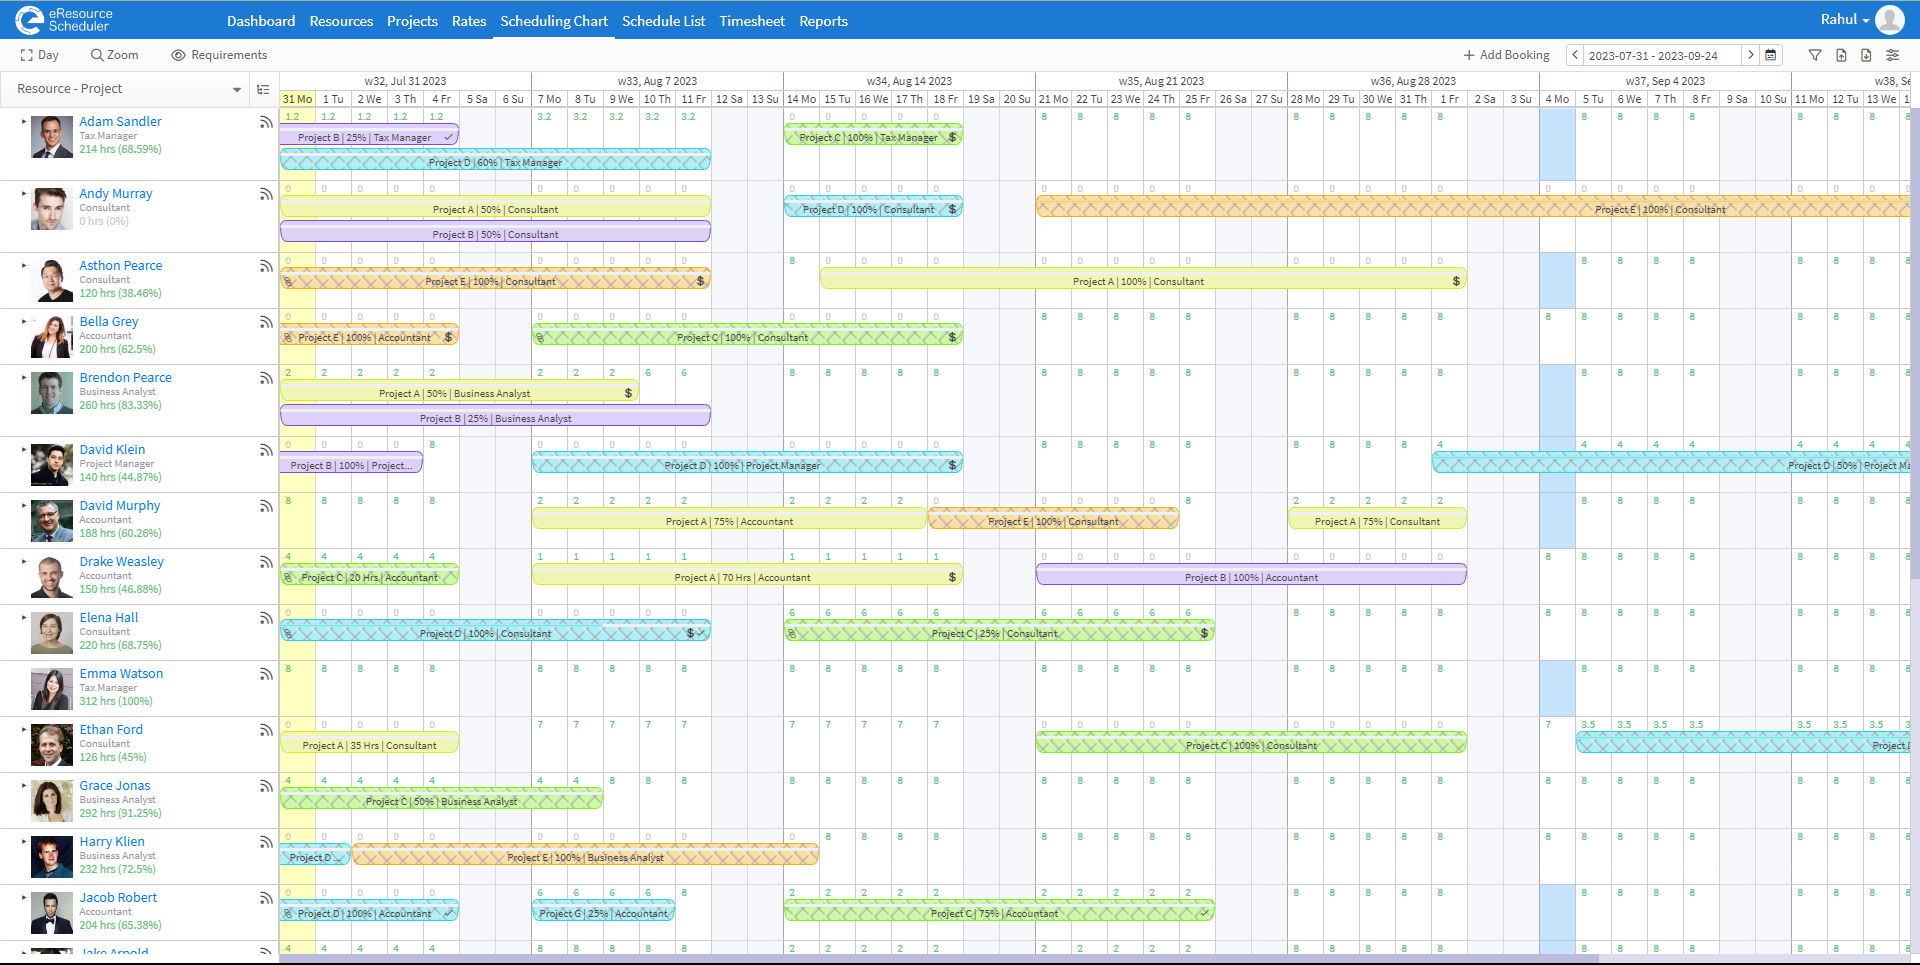The height and width of the screenshot is (965, 1920).
Task: Open the Rahul user menu dropdown
Action: pos(1845,20)
